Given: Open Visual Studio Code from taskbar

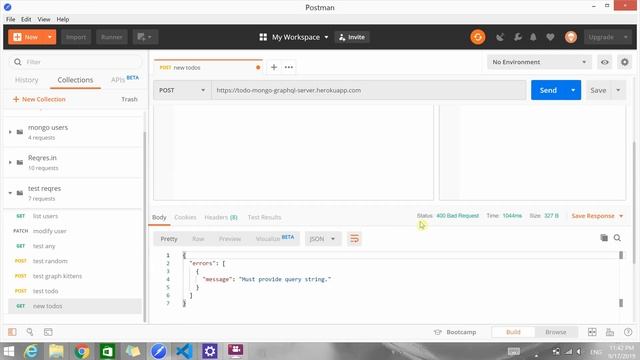Looking at the screenshot, I should 184,351.
